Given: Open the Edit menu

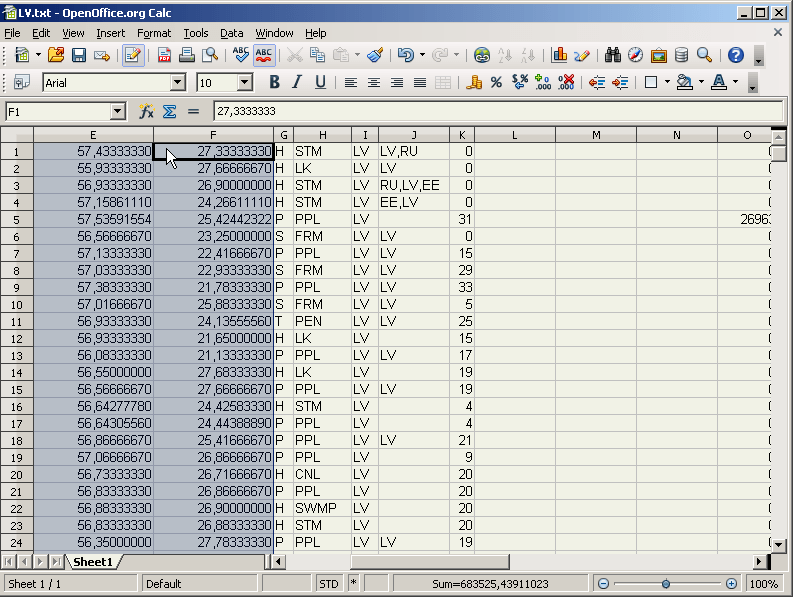Looking at the screenshot, I should (41, 33).
